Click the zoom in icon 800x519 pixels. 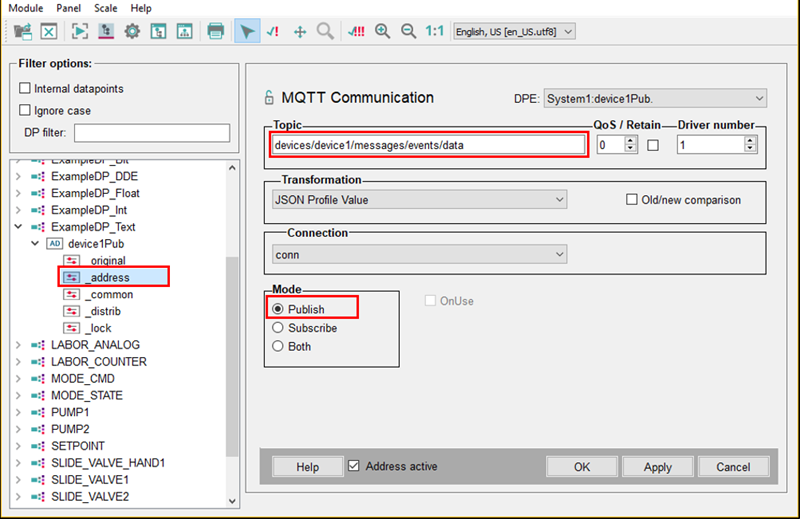point(382,32)
